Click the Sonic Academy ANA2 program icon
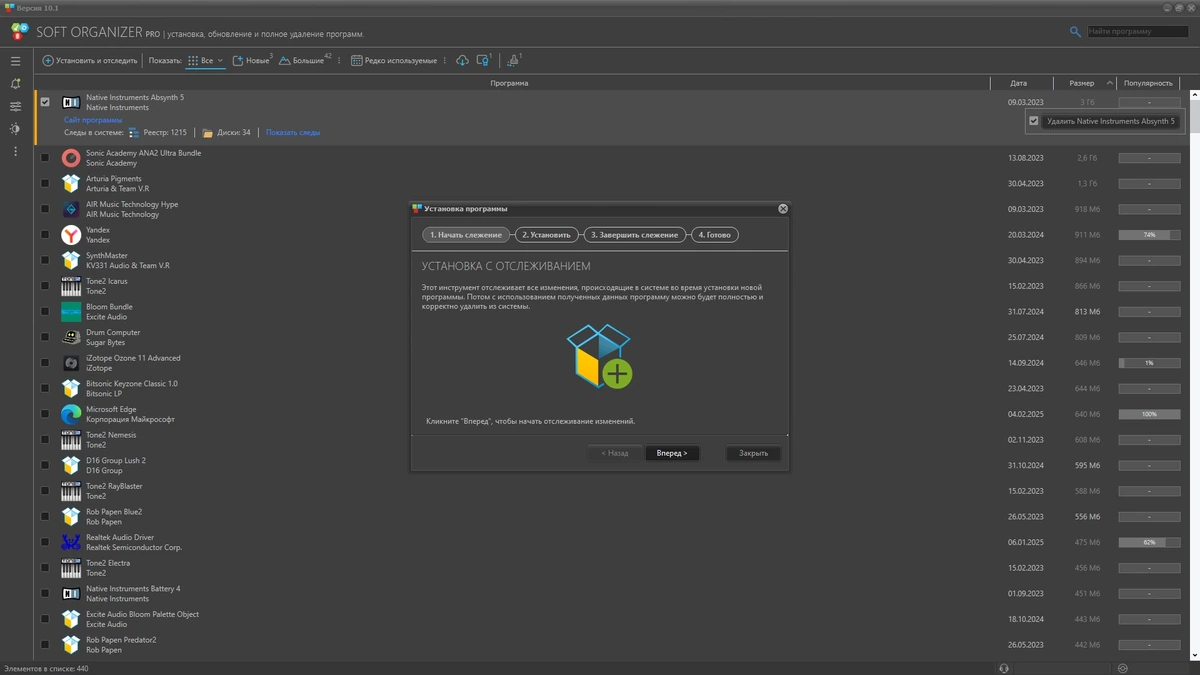 [x=71, y=158]
